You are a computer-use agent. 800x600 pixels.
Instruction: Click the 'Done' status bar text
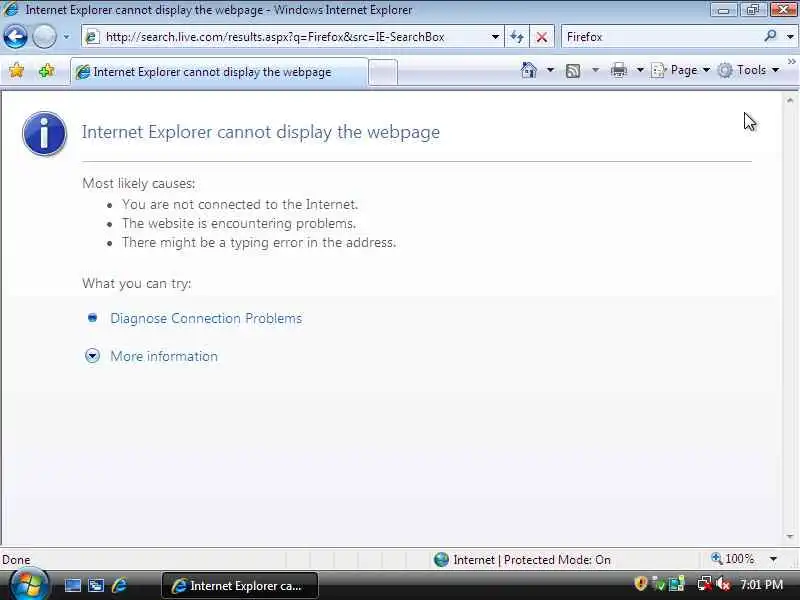click(x=16, y=560)
